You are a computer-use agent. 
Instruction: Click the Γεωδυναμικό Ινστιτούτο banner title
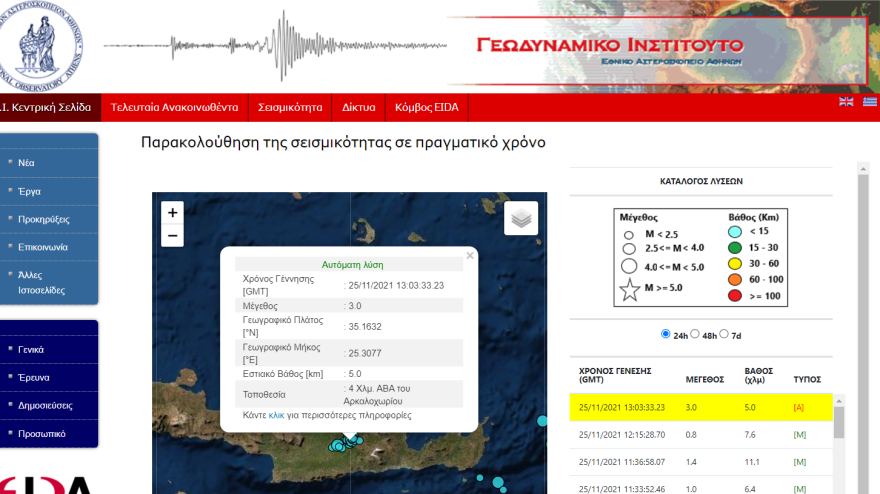pos(610,44)
